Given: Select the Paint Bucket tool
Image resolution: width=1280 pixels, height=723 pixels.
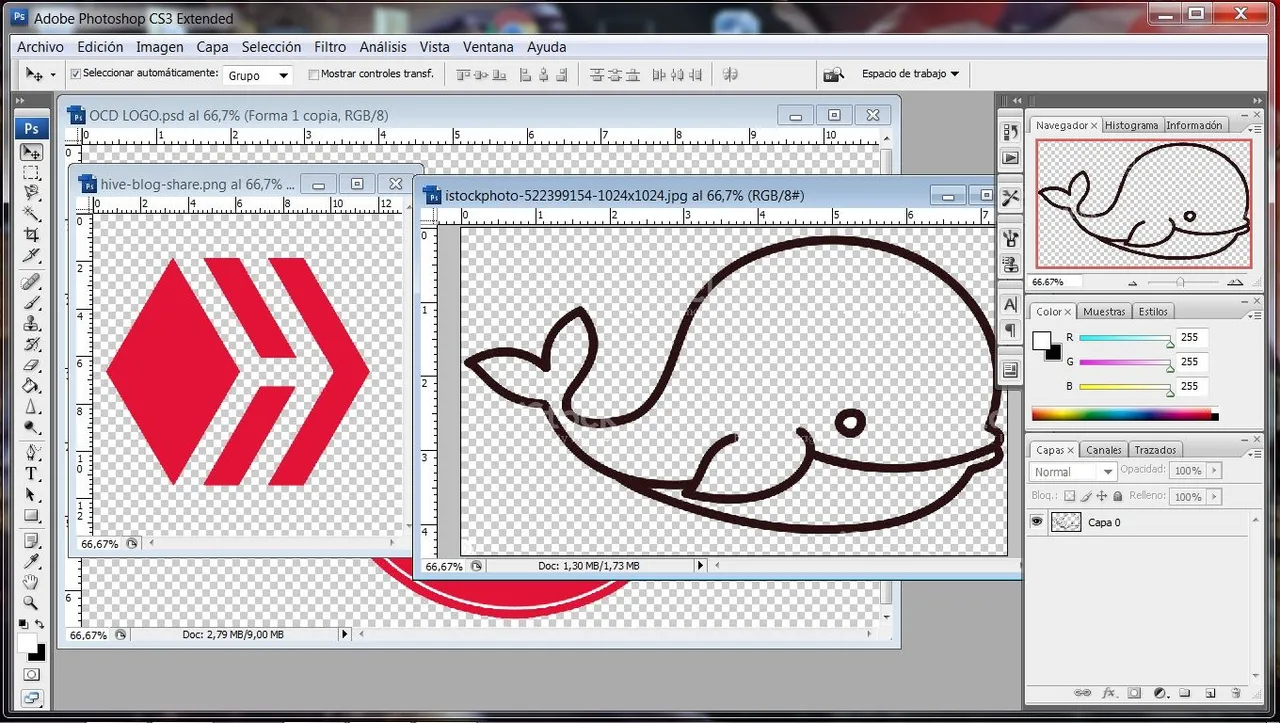Looking at the screenshot, I should point(32,385).
